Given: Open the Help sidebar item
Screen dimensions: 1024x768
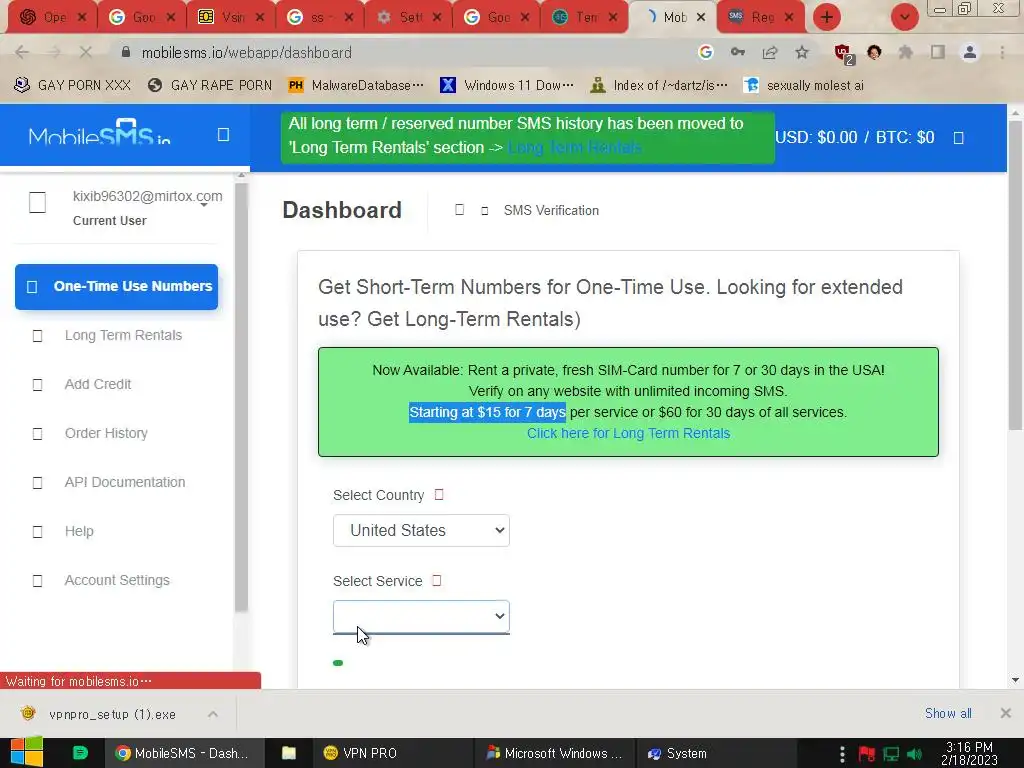Looking at the screenshot, I should (79, 531).
